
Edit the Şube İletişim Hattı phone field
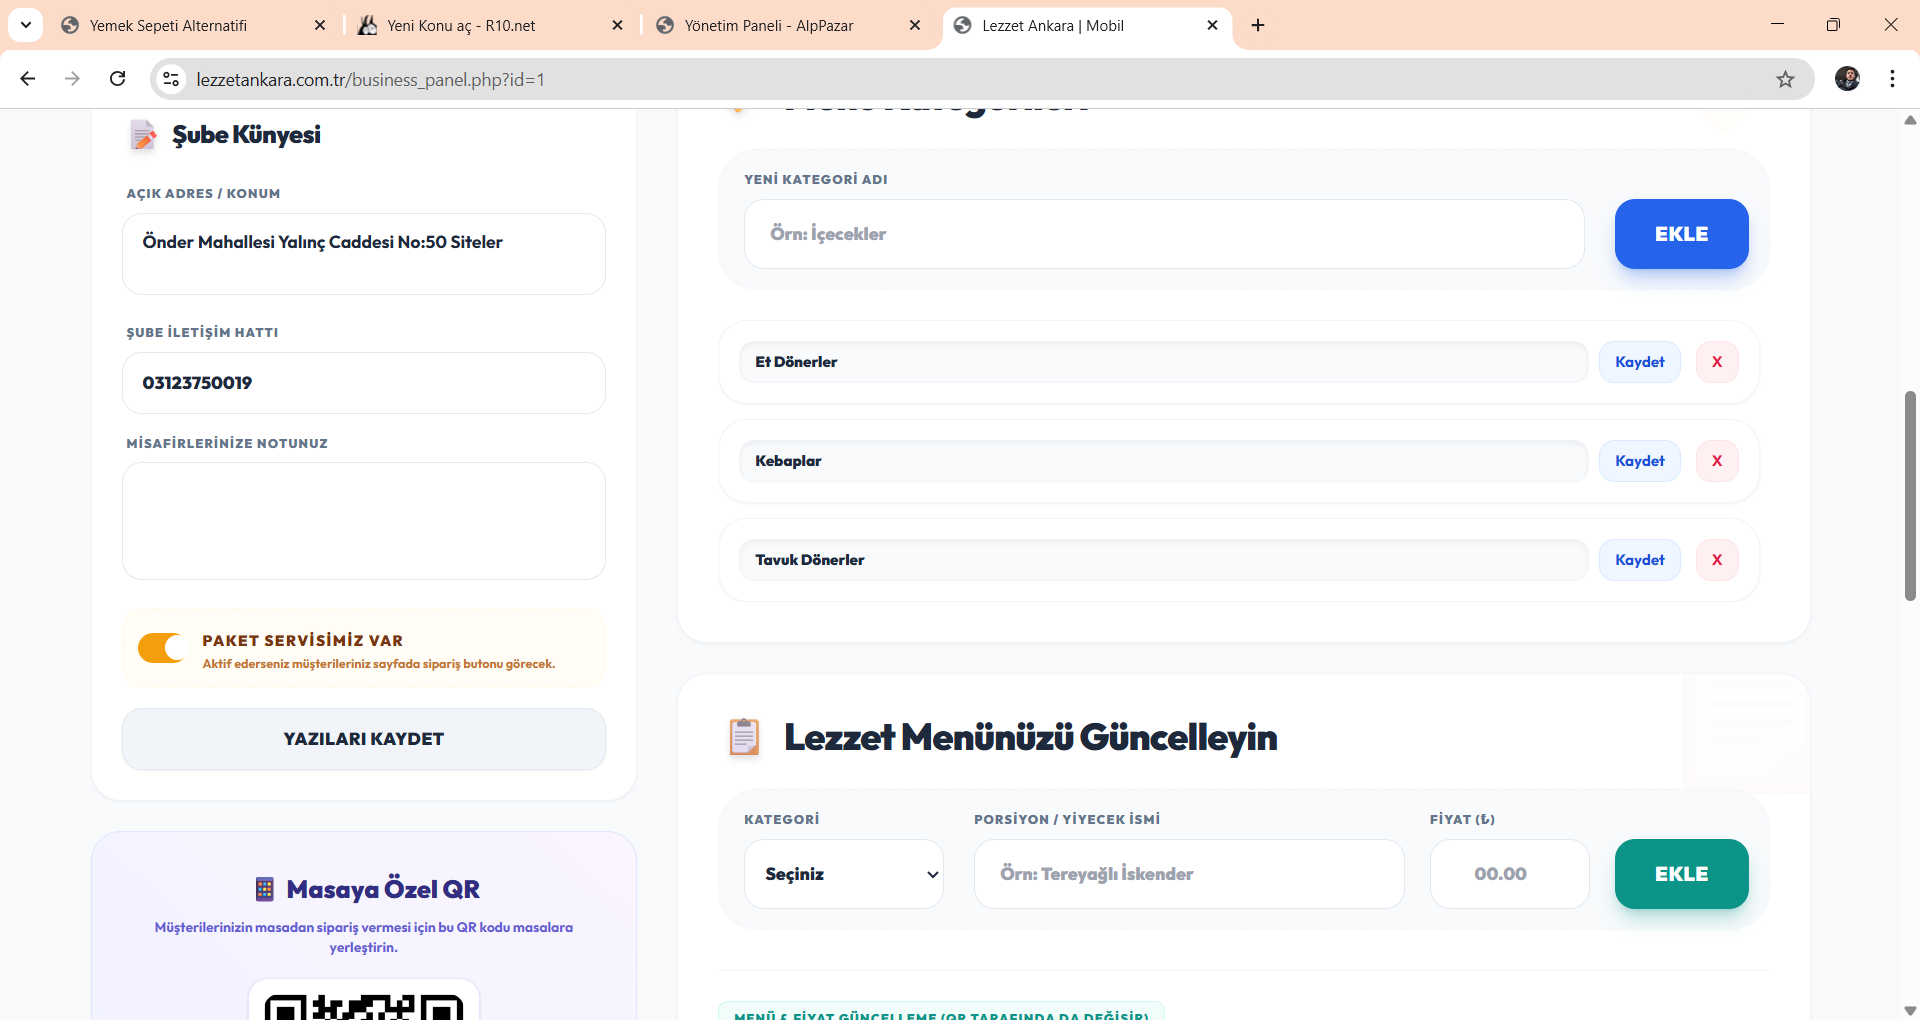pos(364,383)
